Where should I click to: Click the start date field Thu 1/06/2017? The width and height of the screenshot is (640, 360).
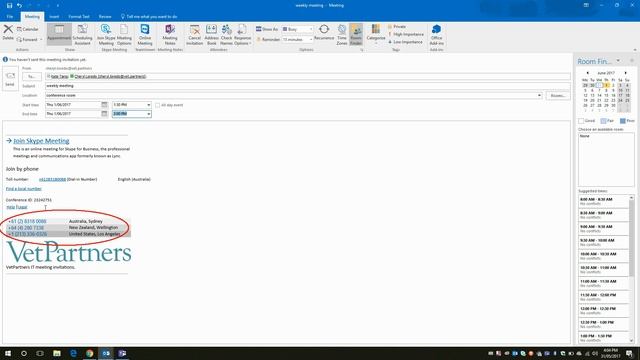tap(73, 105)
